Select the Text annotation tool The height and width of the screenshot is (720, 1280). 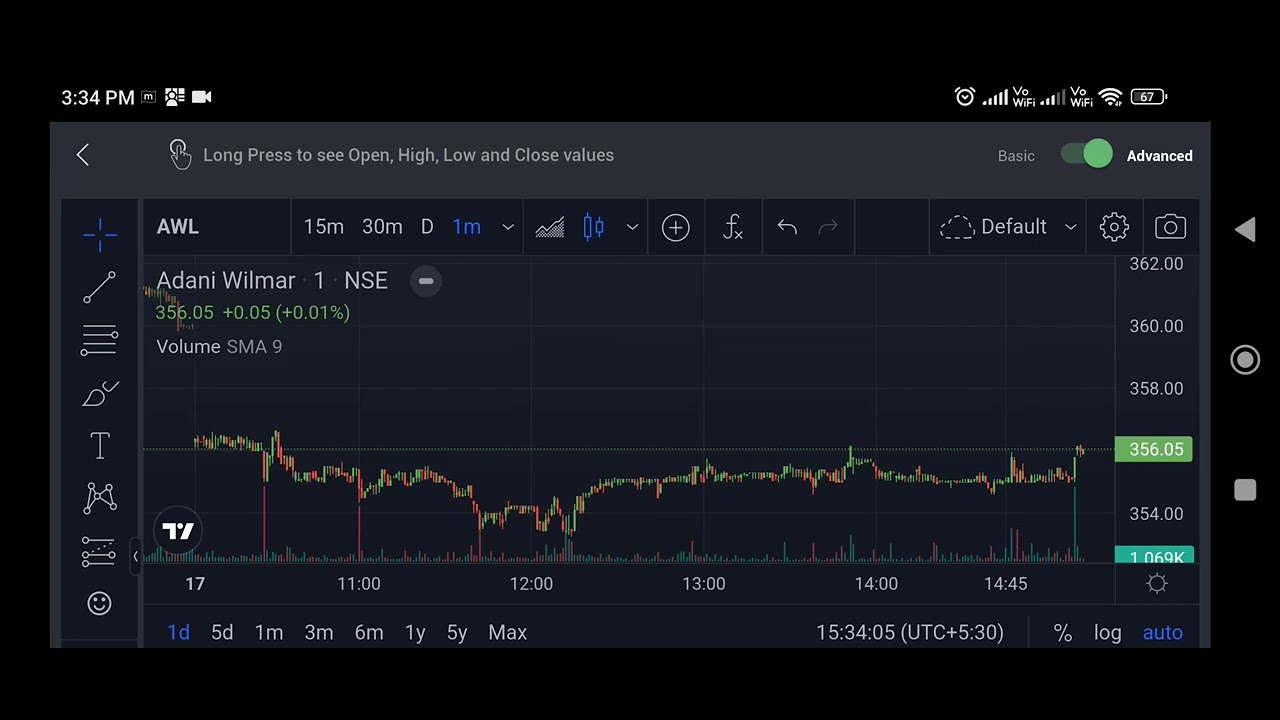tap(100, 446)
